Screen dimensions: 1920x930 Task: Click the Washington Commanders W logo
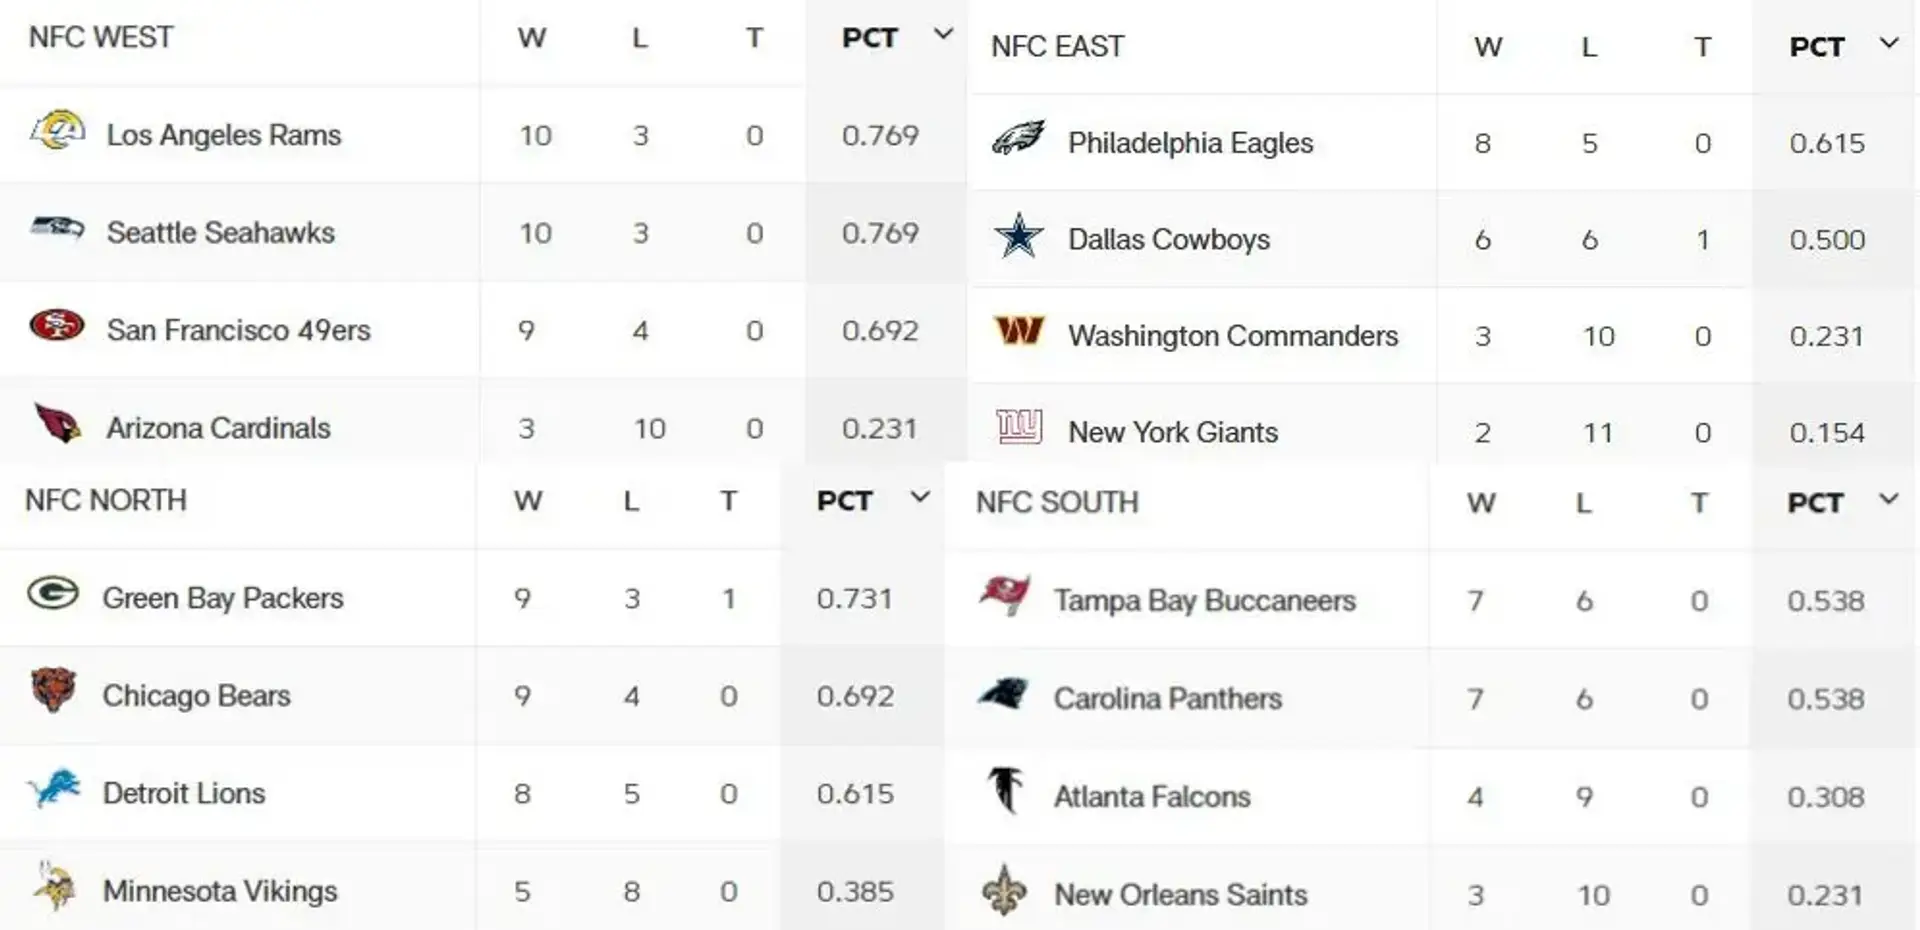point(1019,330)
